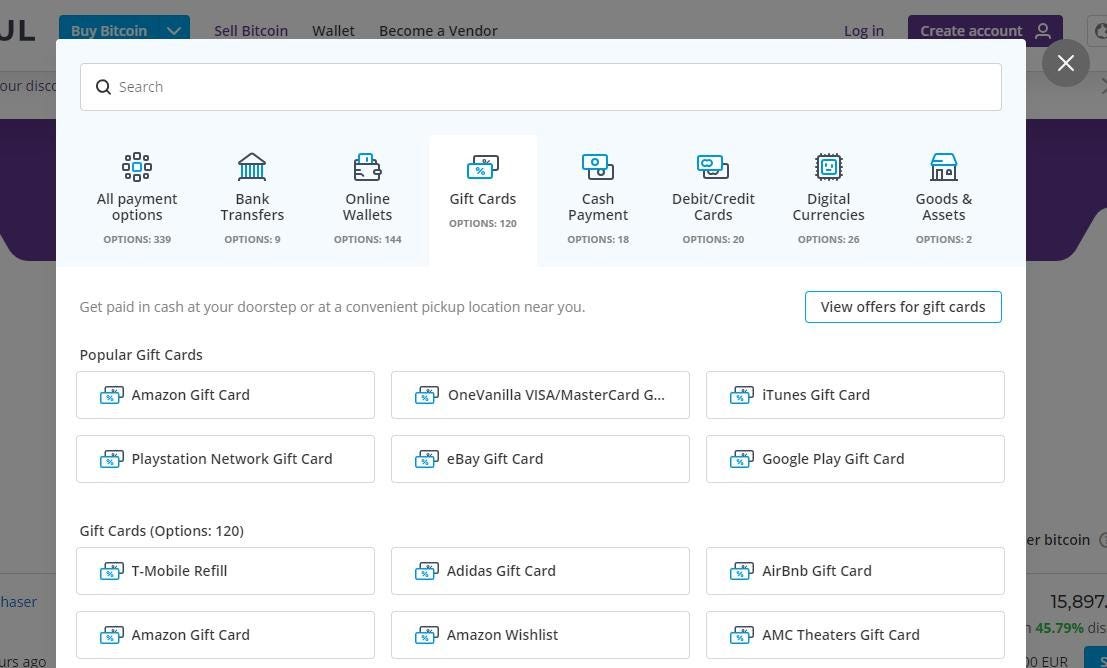Click 'OPTIONS: 144' count text
Screen dimensions: 1107x668
tap(367, 239)
